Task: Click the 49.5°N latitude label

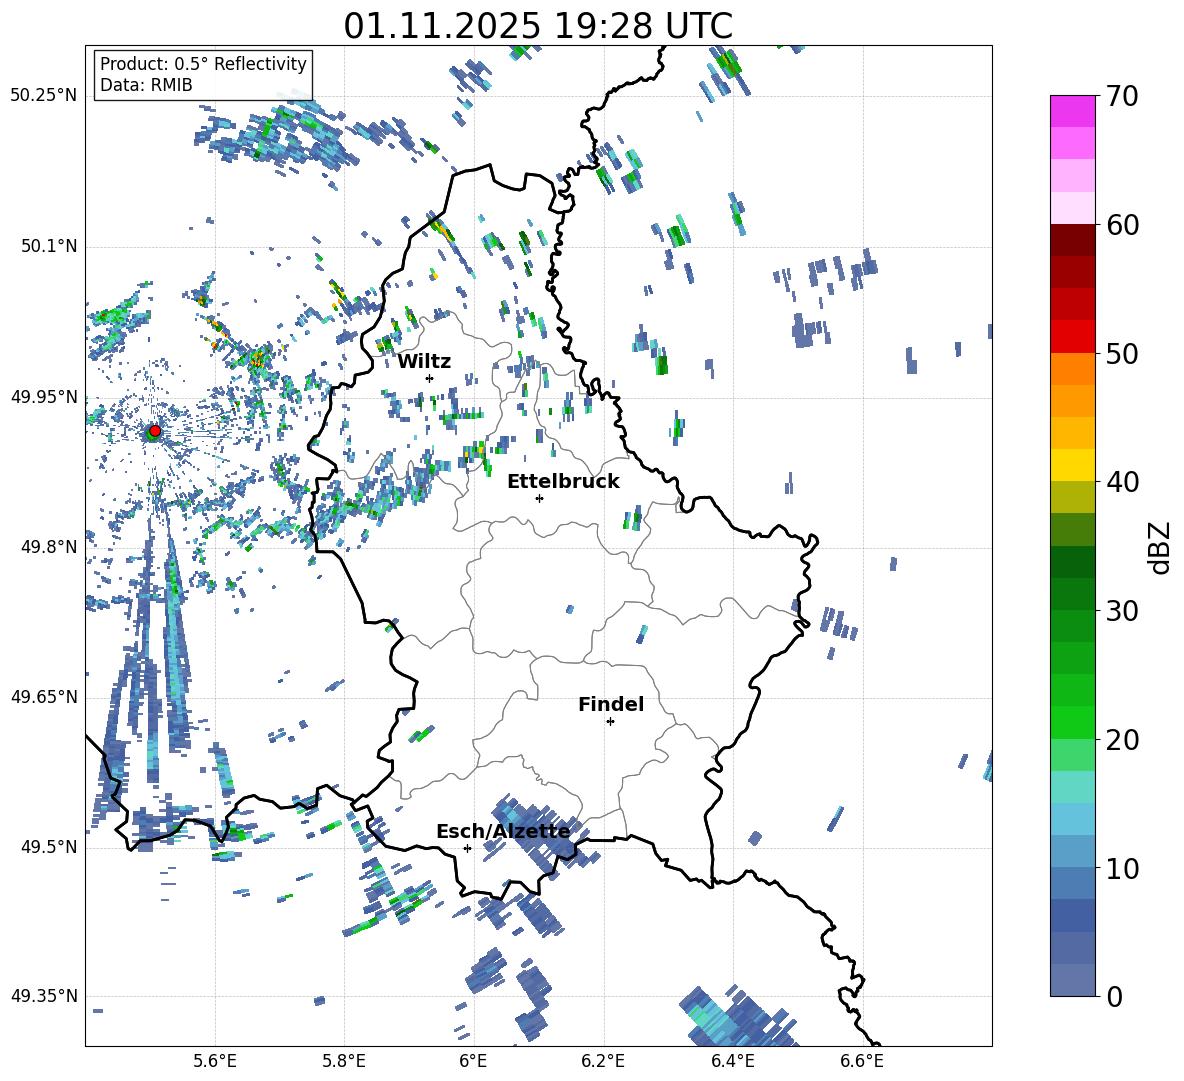Action: pyautogui.click(x=48, y=847)
